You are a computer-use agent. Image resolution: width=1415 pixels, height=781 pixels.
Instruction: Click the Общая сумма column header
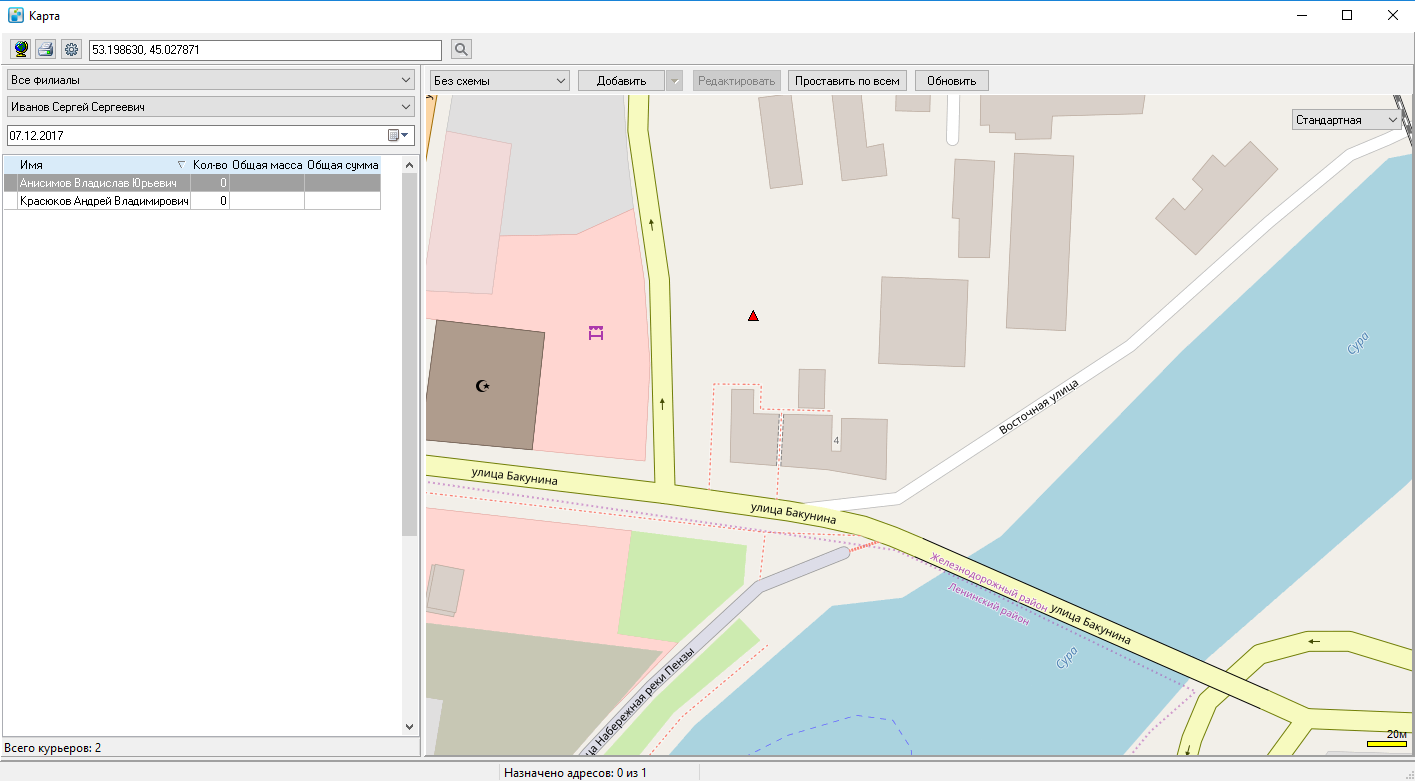(x=343, y=165)
